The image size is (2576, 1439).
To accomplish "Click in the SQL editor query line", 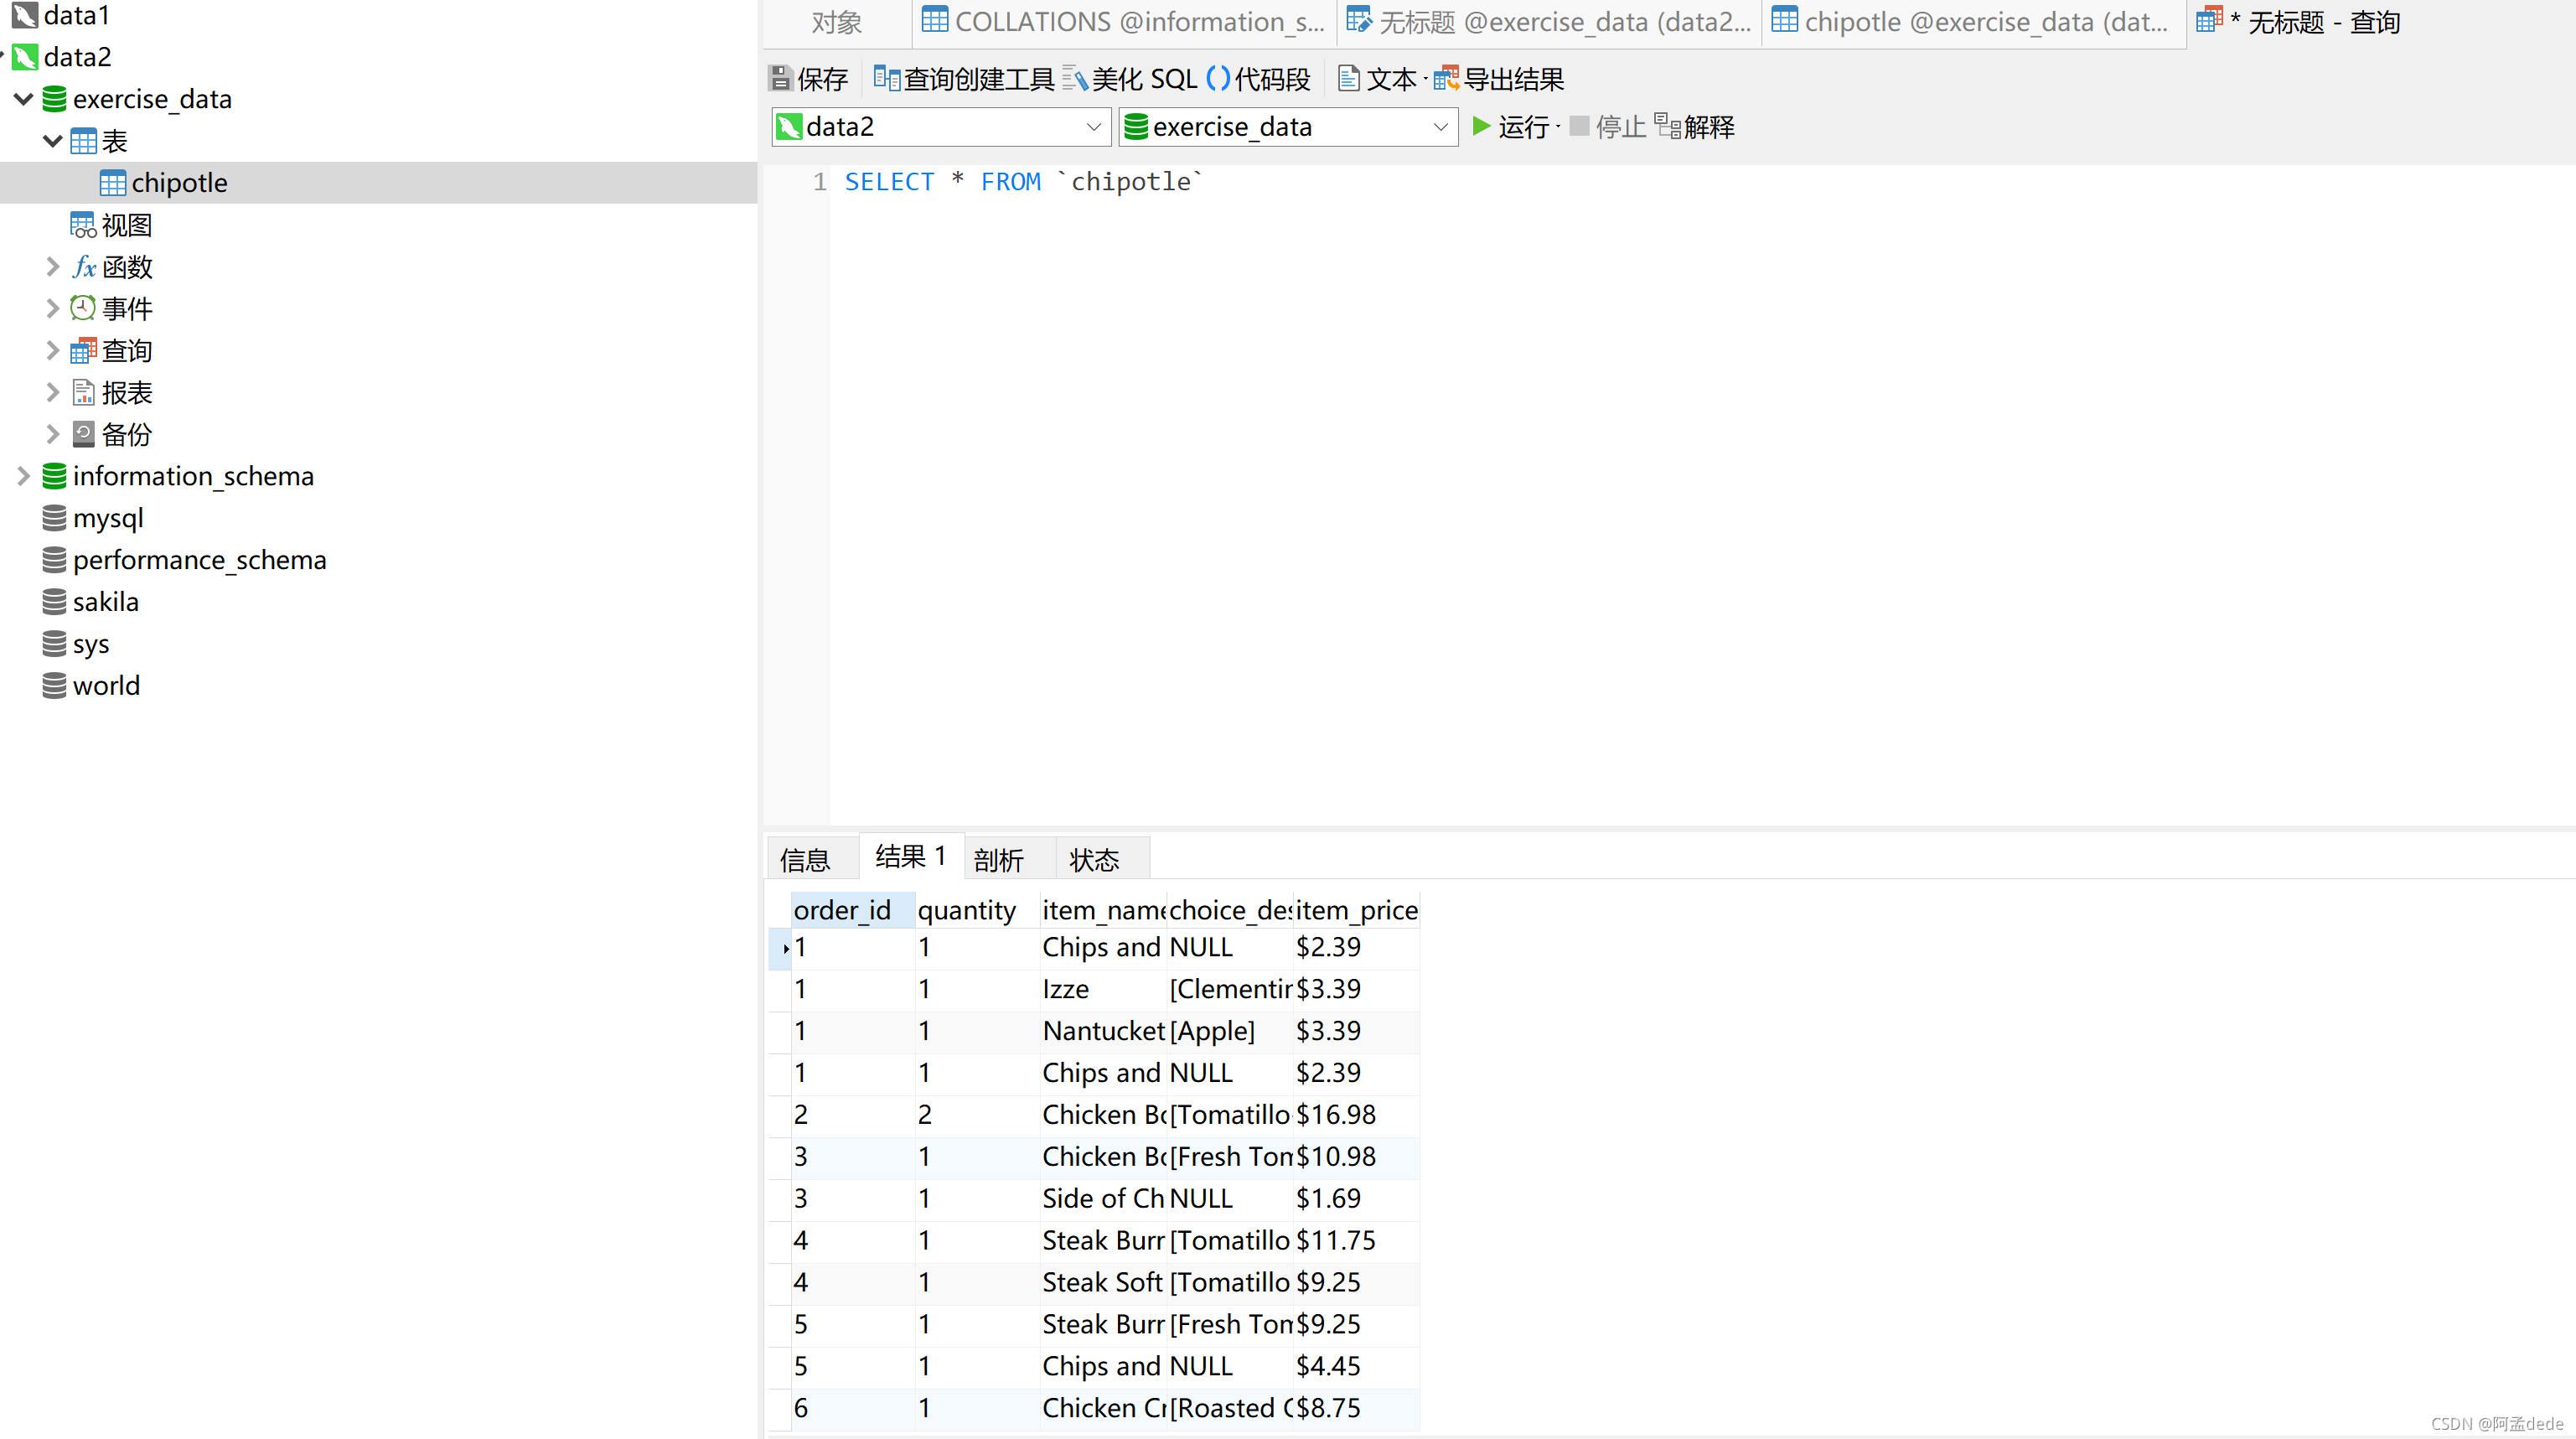I will coord(1023,182).
